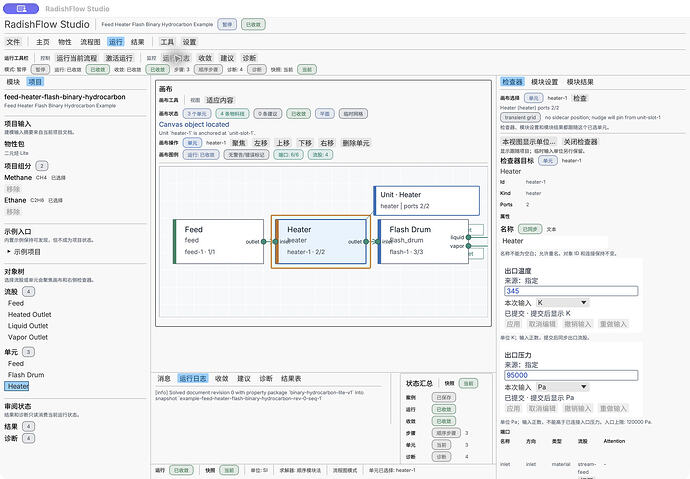Click the 右移 nudge button
The height and width of the screenshot is (479, 690).
pos(327,143)
